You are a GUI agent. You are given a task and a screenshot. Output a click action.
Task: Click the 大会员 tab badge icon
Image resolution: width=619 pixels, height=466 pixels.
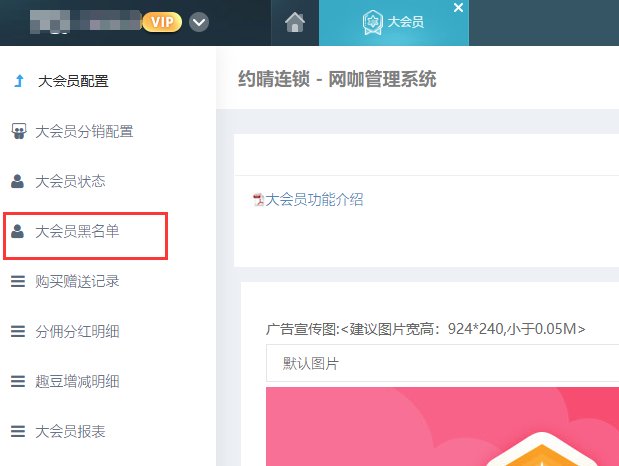(372, 23)
